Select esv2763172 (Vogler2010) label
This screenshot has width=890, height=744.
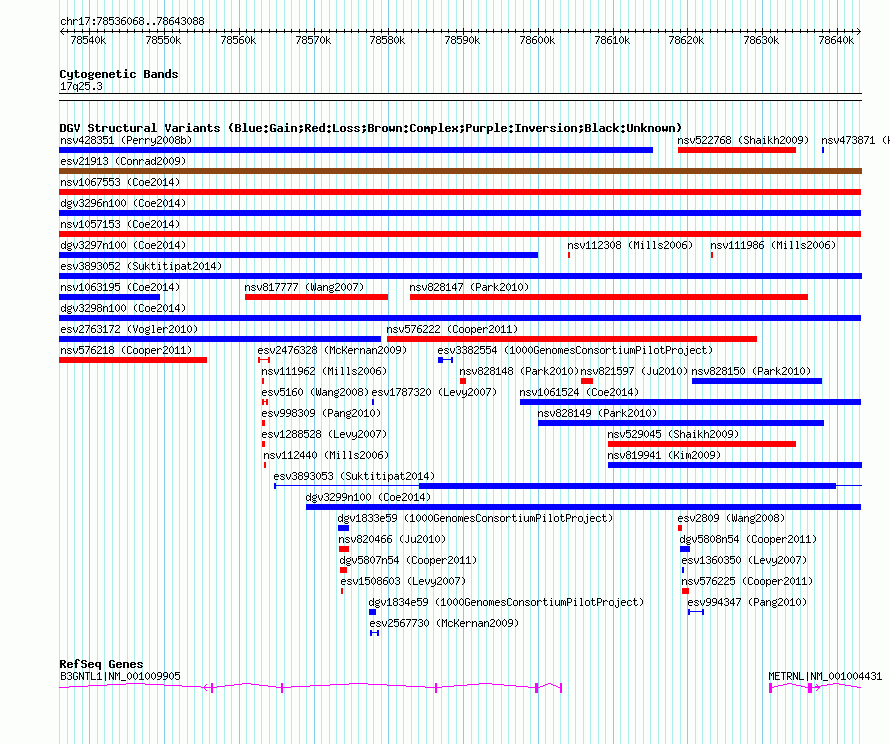(129, 329)
